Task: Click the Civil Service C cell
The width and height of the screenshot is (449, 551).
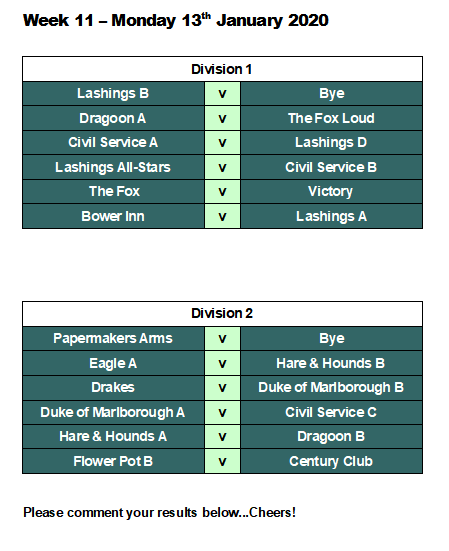Action: click(x=331, y=412)
